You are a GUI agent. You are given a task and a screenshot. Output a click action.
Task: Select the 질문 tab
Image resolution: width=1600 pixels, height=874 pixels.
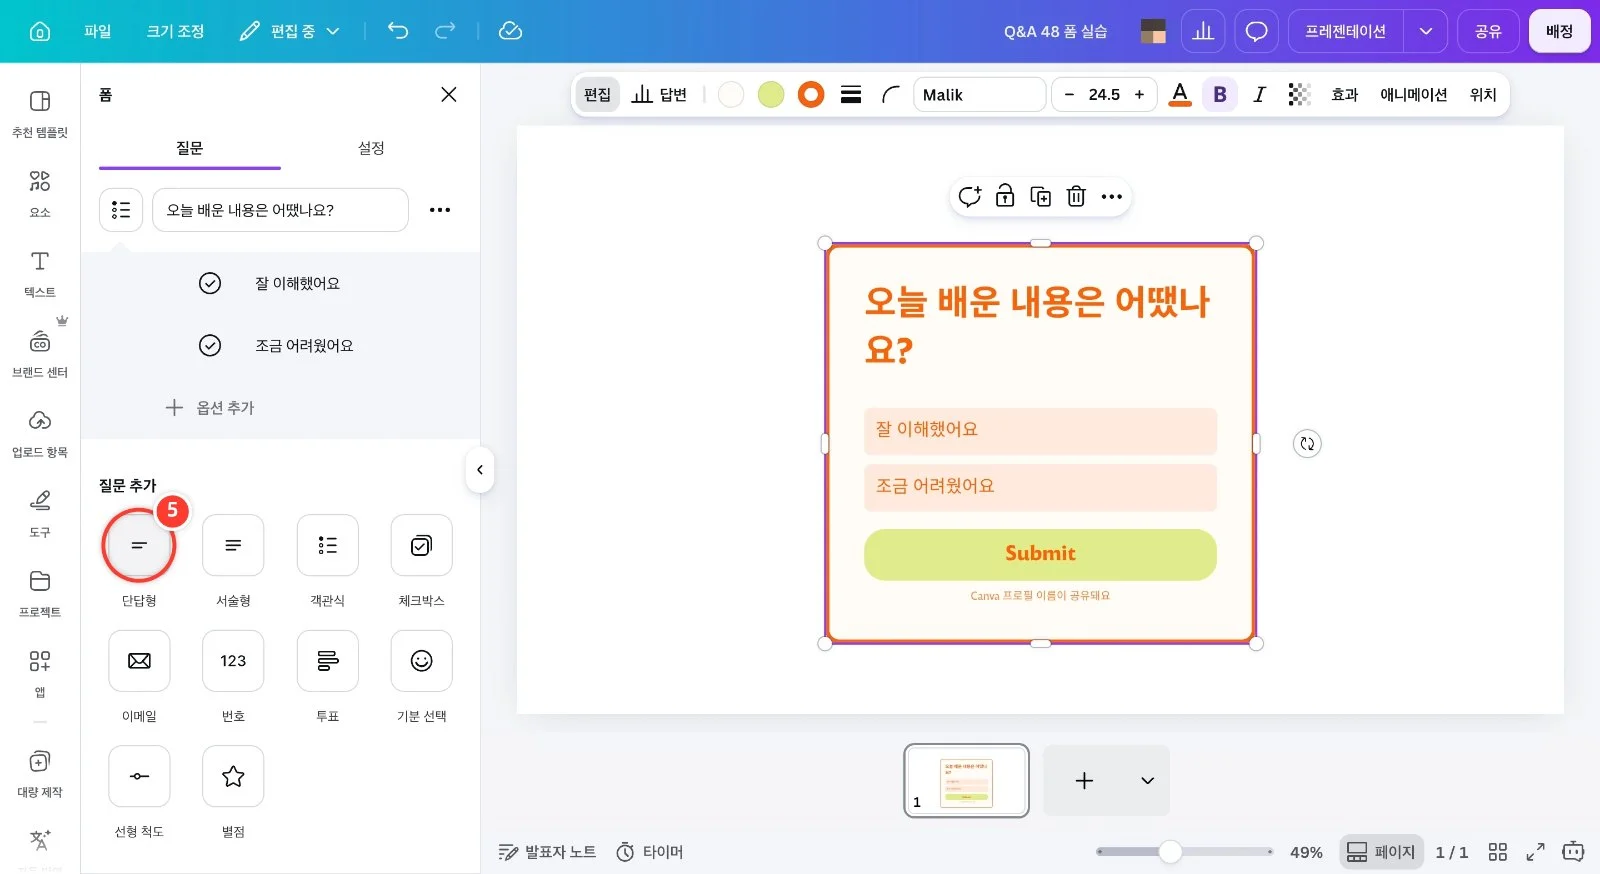(x=189, y=148)
